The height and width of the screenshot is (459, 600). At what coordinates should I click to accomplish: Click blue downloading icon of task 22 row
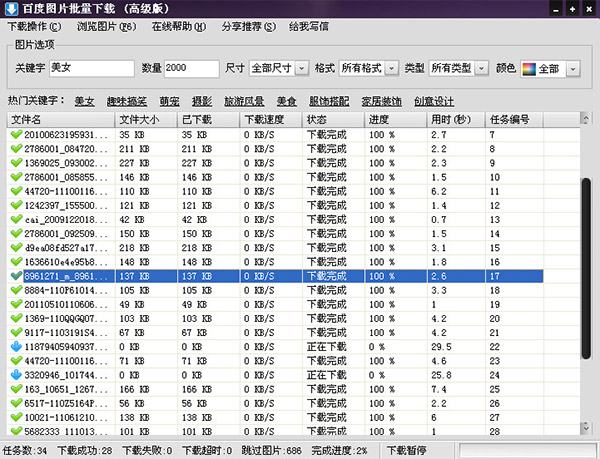click(x=16, y=347)
